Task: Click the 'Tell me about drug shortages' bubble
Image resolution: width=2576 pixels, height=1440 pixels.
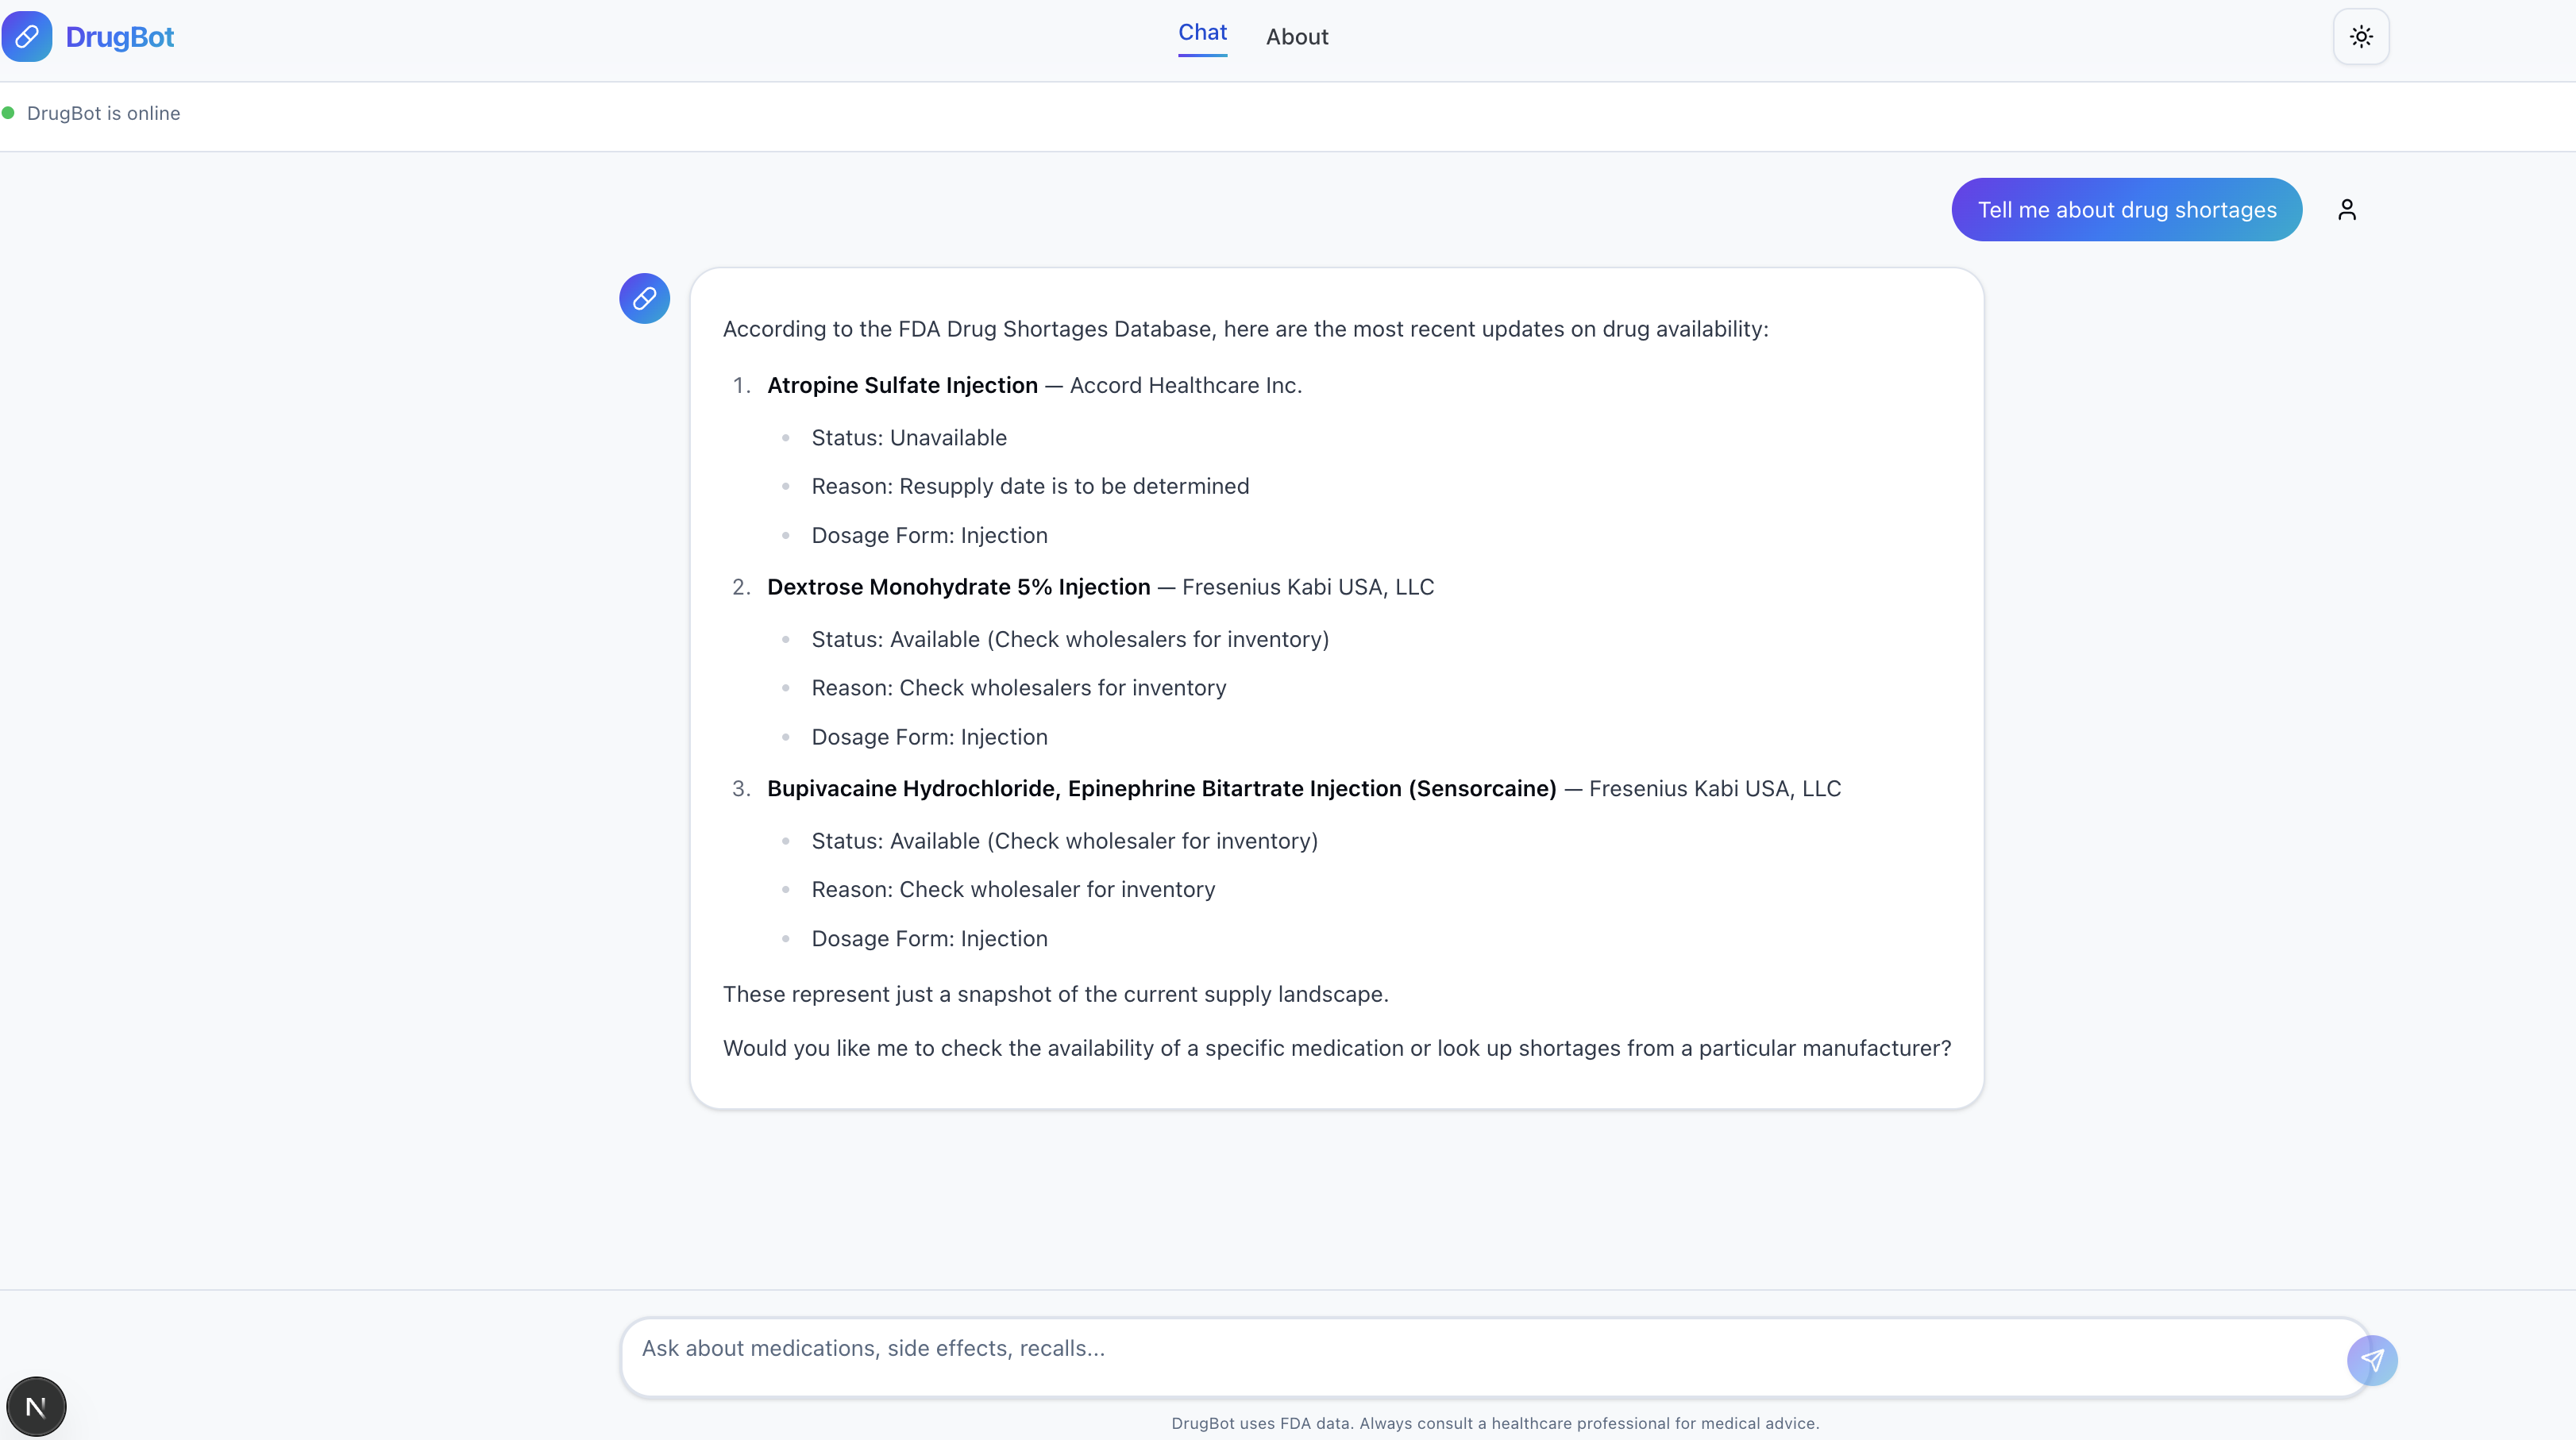Action: [2126, 210]
